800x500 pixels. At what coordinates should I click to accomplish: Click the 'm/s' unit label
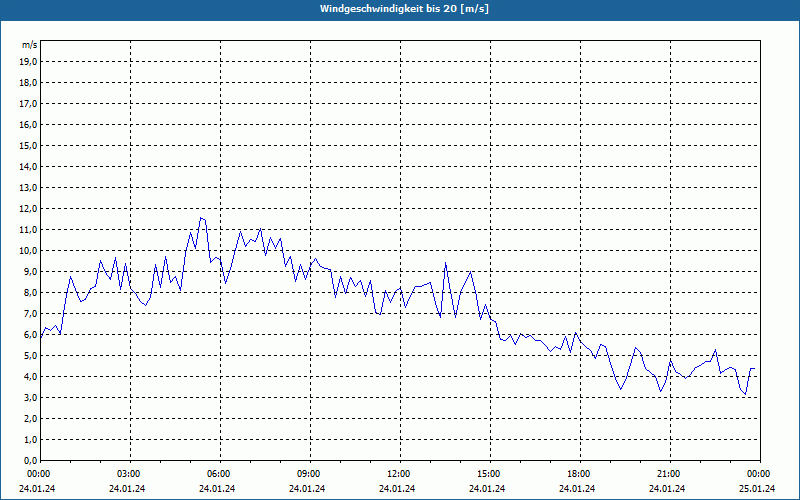click(x=30, y=45)
